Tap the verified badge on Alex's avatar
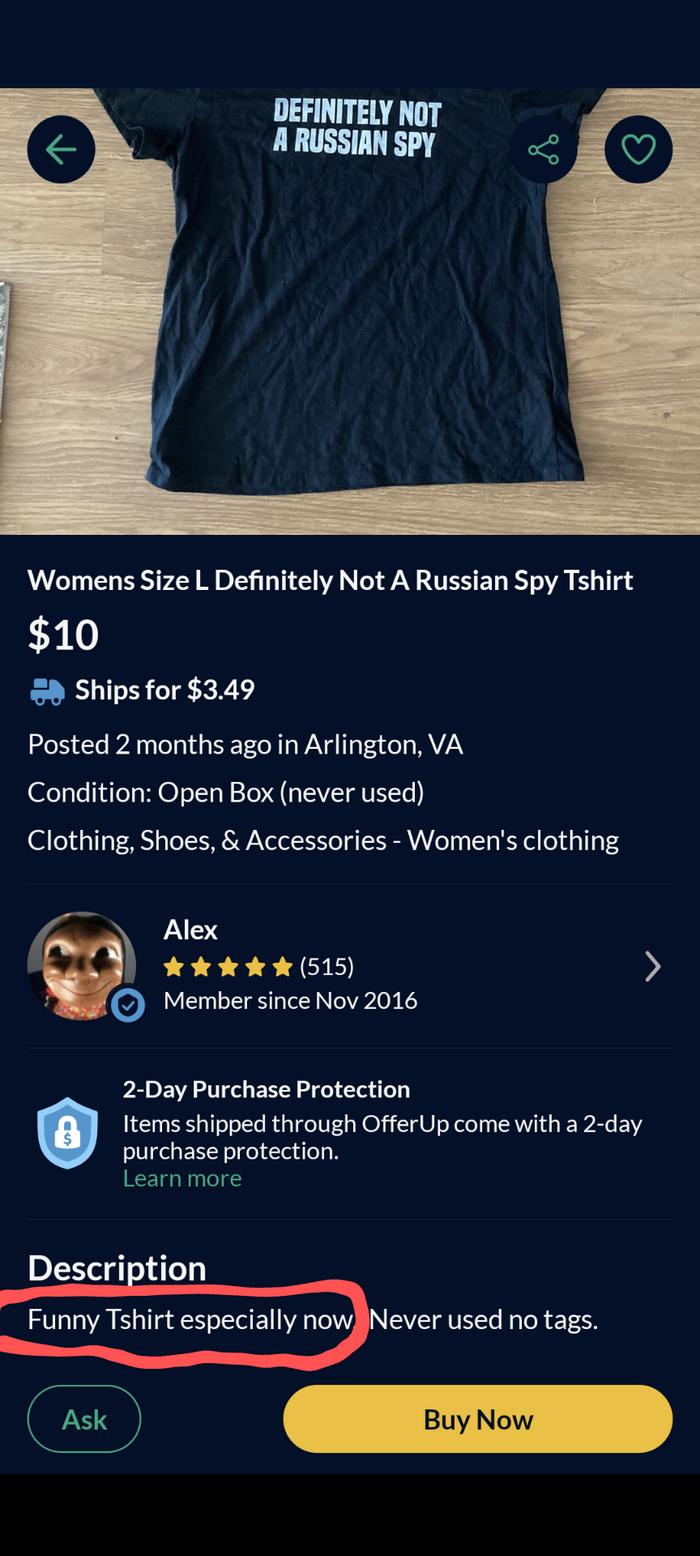This screenshot has height=1556, width=700. (127, 1005)
